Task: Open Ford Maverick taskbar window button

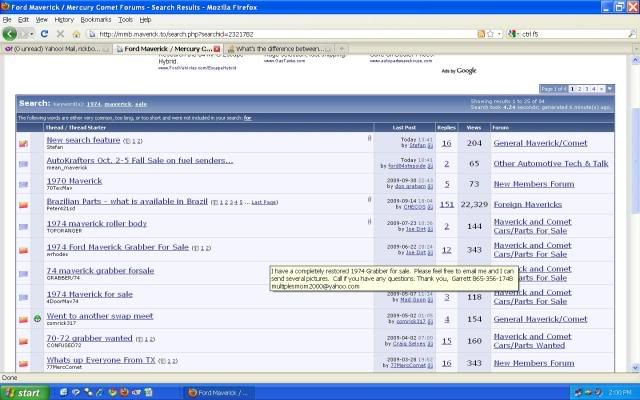Action: point(218,393)
